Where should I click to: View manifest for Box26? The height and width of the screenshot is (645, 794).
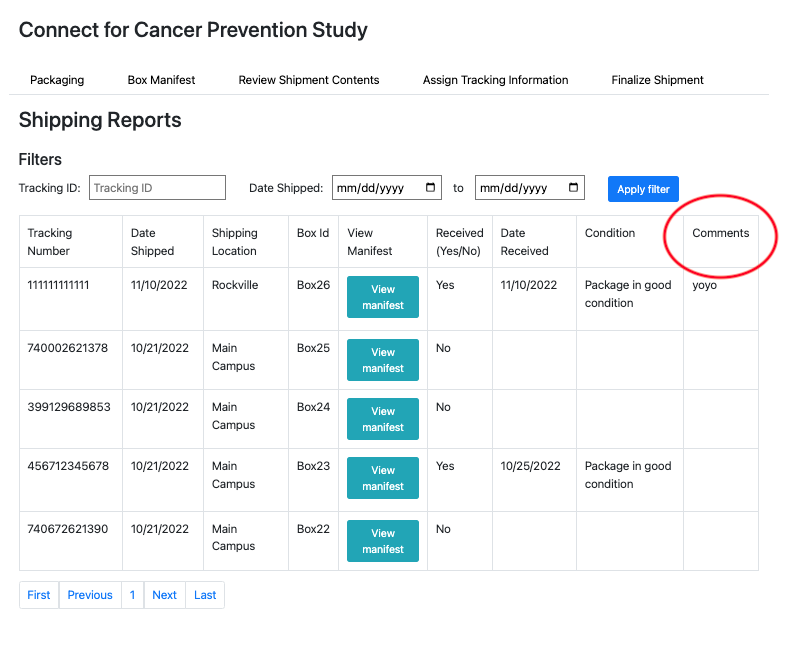click(x=383, y=297)
